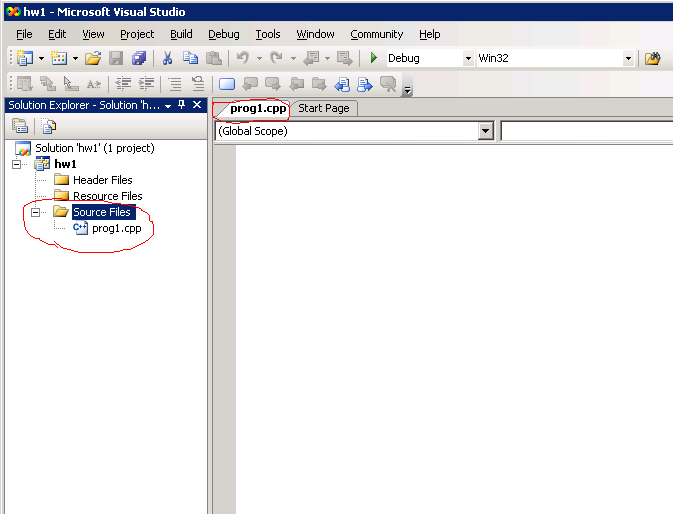Click the Paste clipboard icon

pos(213,58)
